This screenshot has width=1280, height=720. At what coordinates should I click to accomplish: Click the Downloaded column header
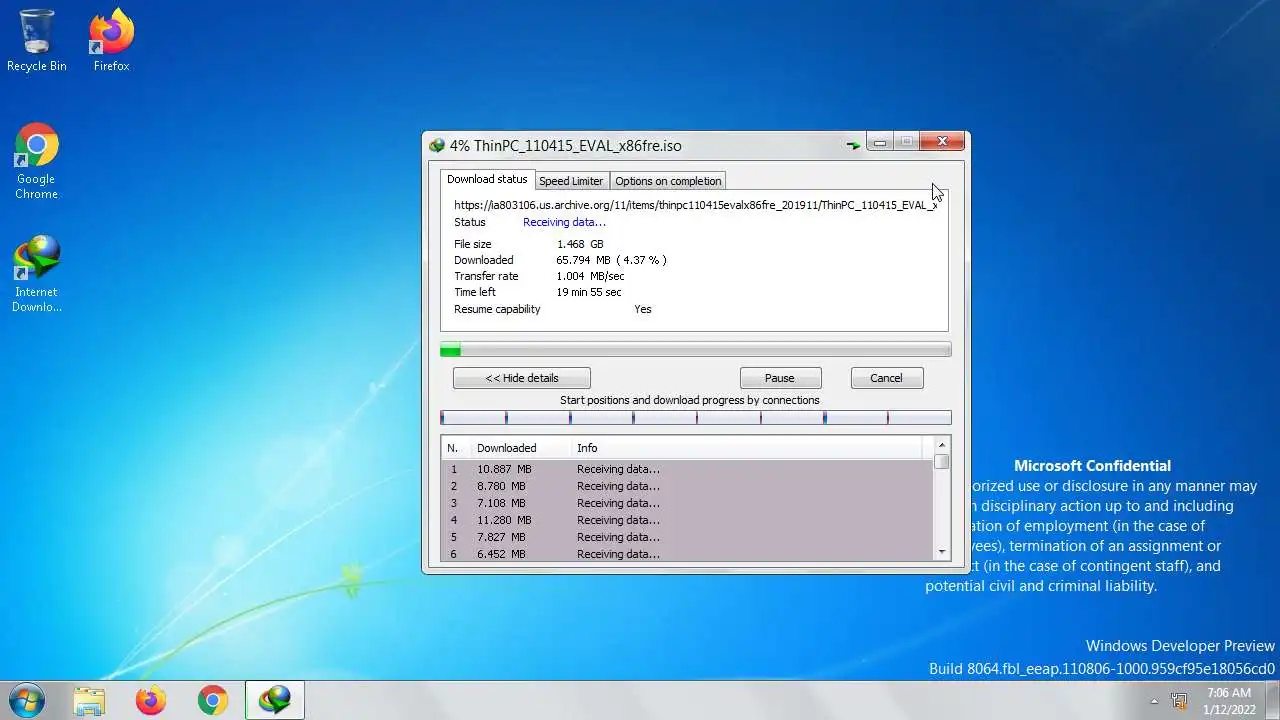pyautogui.click(x=520, y=448)
